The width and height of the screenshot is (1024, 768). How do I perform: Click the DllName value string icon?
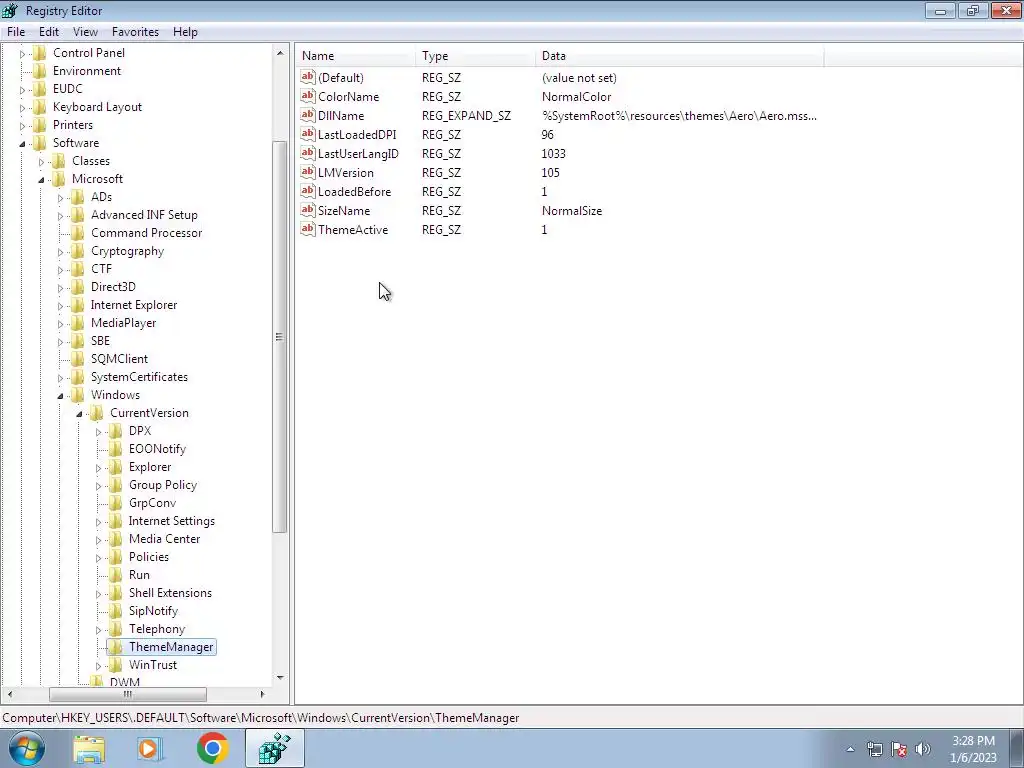pyautogui.click(x=308, y=115)
